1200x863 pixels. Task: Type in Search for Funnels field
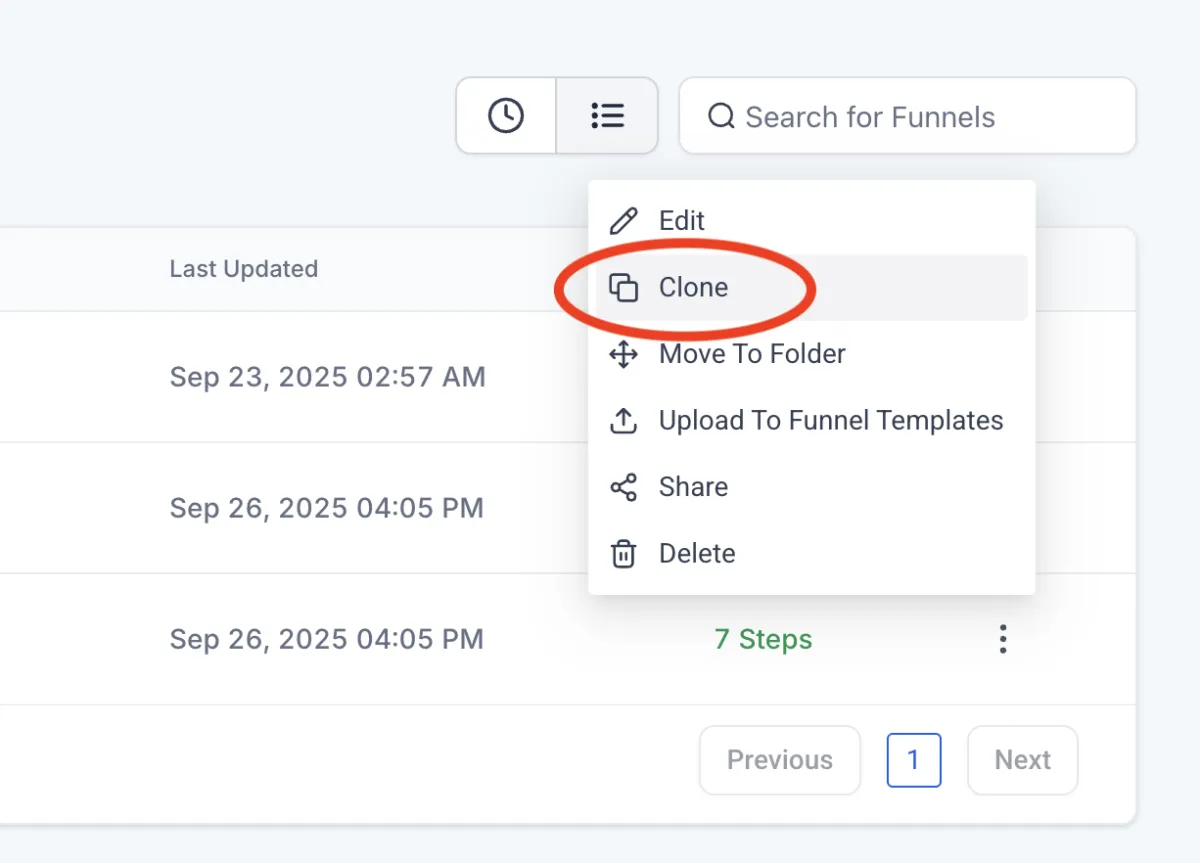(920, 117)
